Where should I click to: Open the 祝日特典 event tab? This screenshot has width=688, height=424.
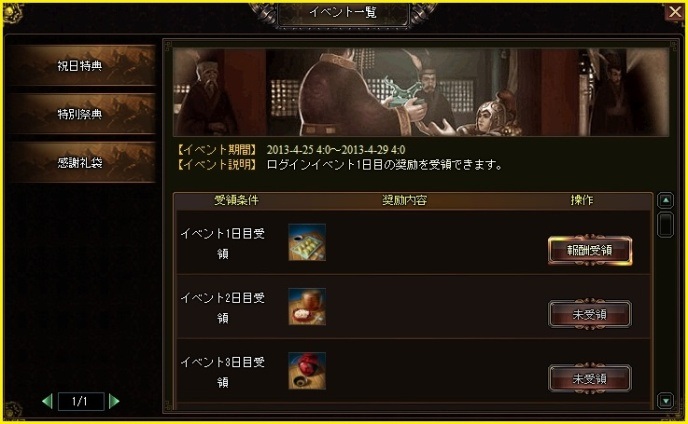[82, 66]
